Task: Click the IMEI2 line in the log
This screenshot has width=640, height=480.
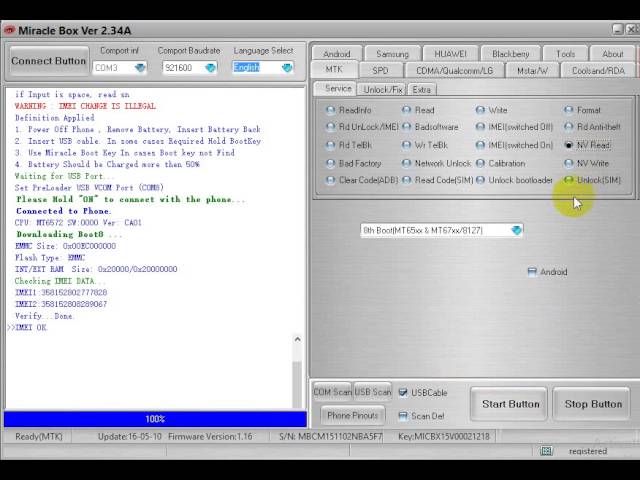Action: coord(61,304)
